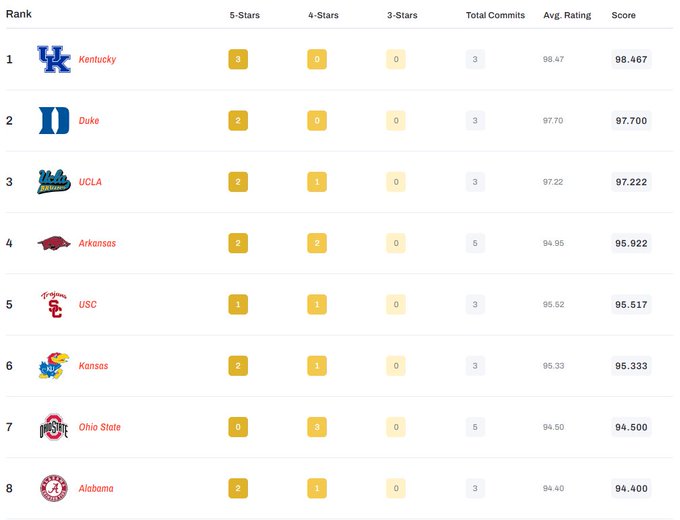Click USC's 4-star count badge
The image size is (680, 520).
click(x=317, y=304)
